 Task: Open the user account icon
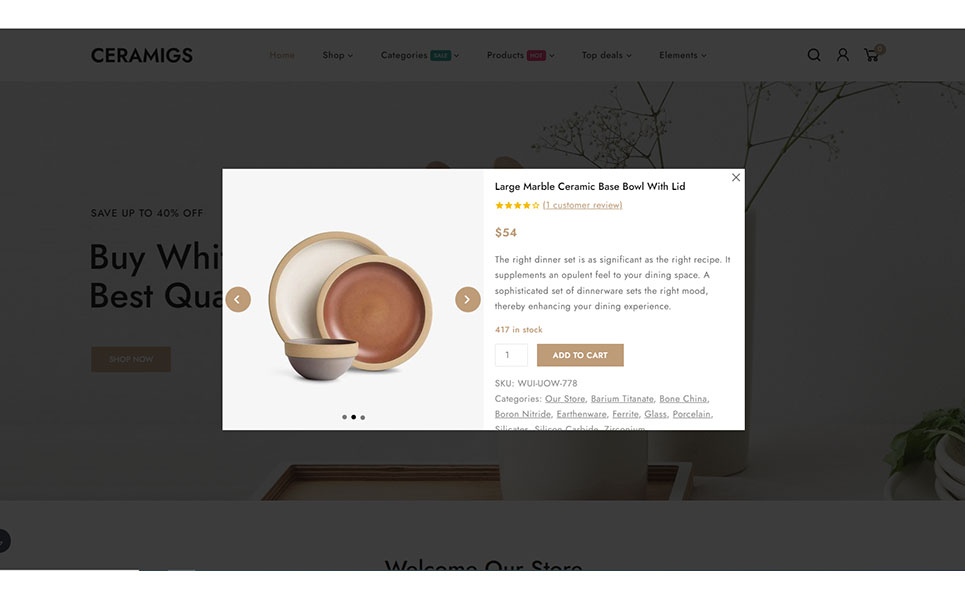pyautogui.click(x=843, y=55)
